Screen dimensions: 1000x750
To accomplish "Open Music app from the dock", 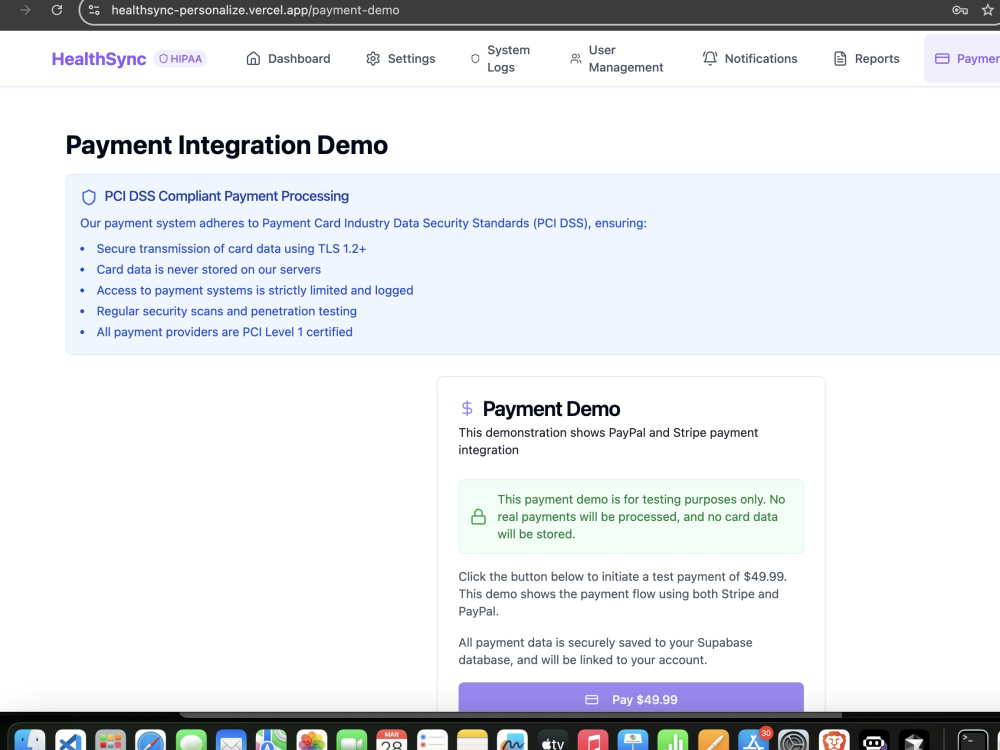I will (592, 740).
